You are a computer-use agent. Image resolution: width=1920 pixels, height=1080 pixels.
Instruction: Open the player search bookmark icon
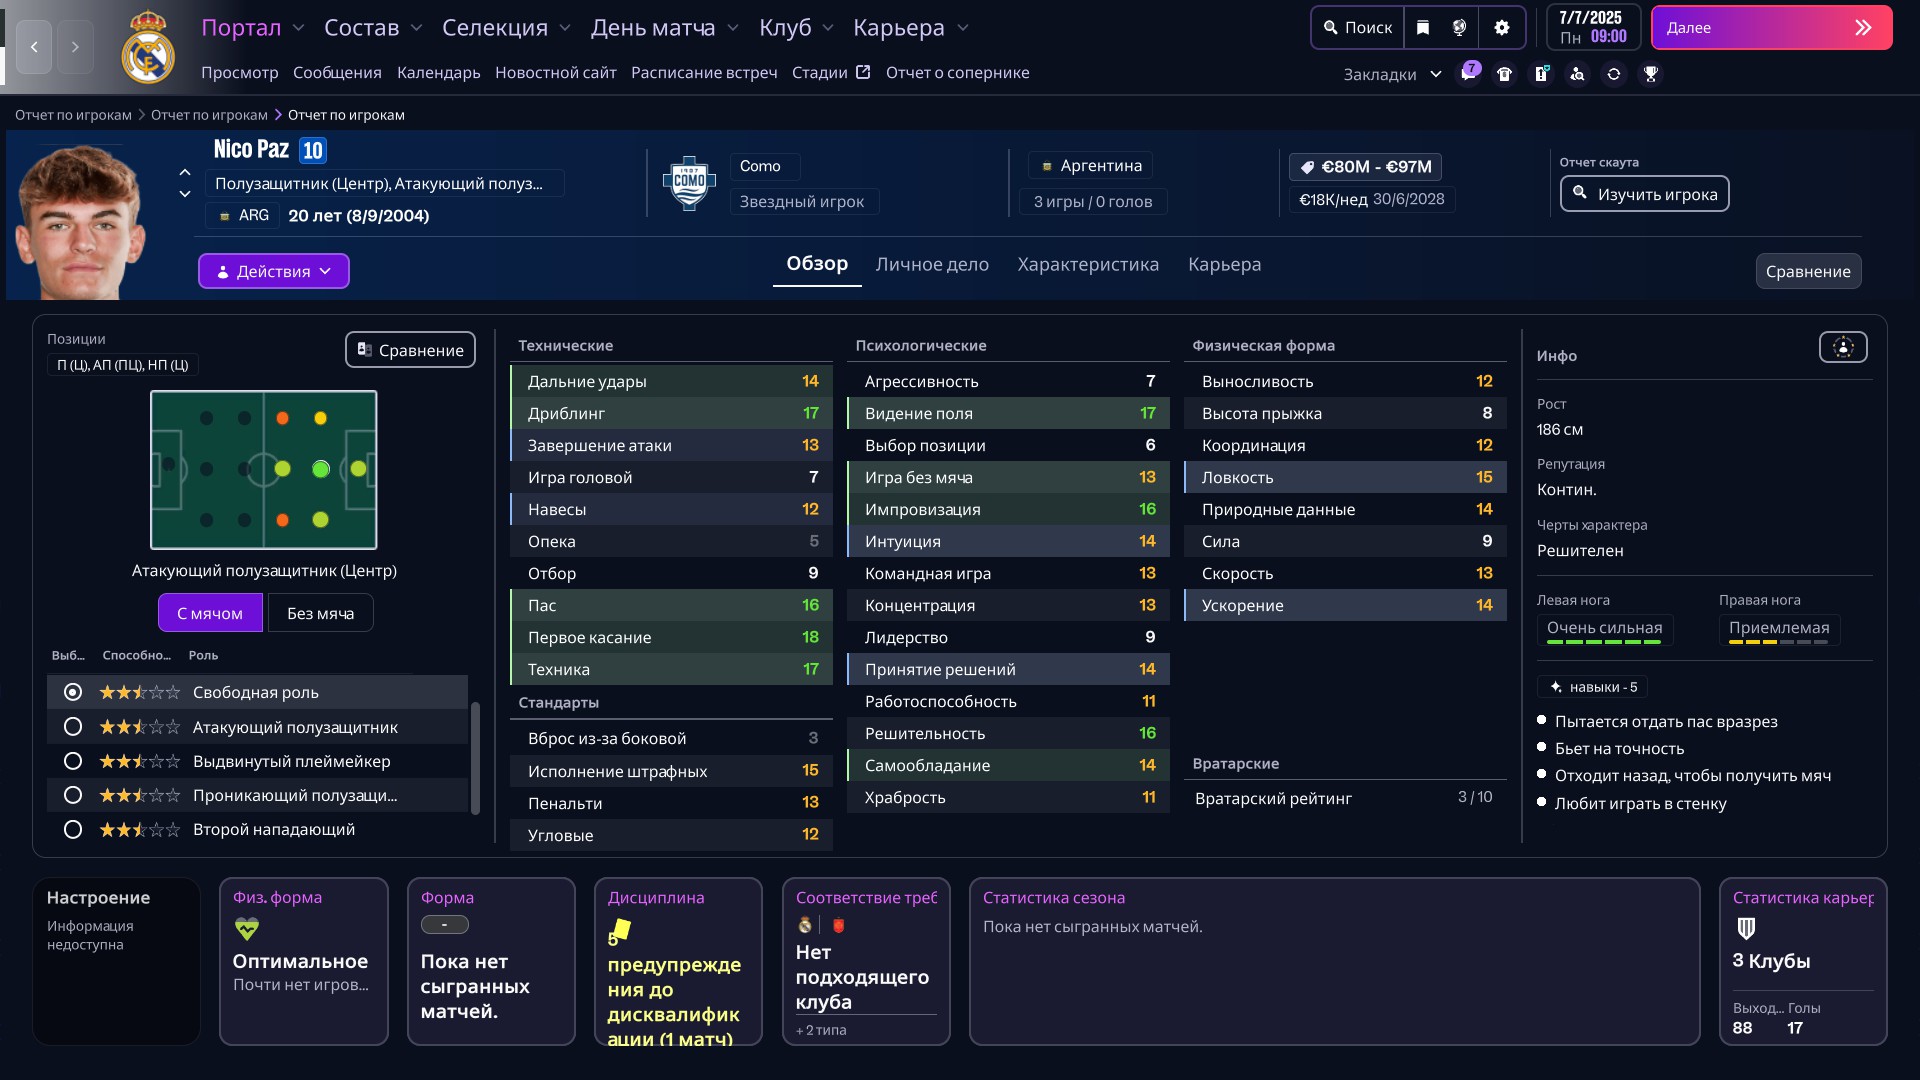point(1577,74)
